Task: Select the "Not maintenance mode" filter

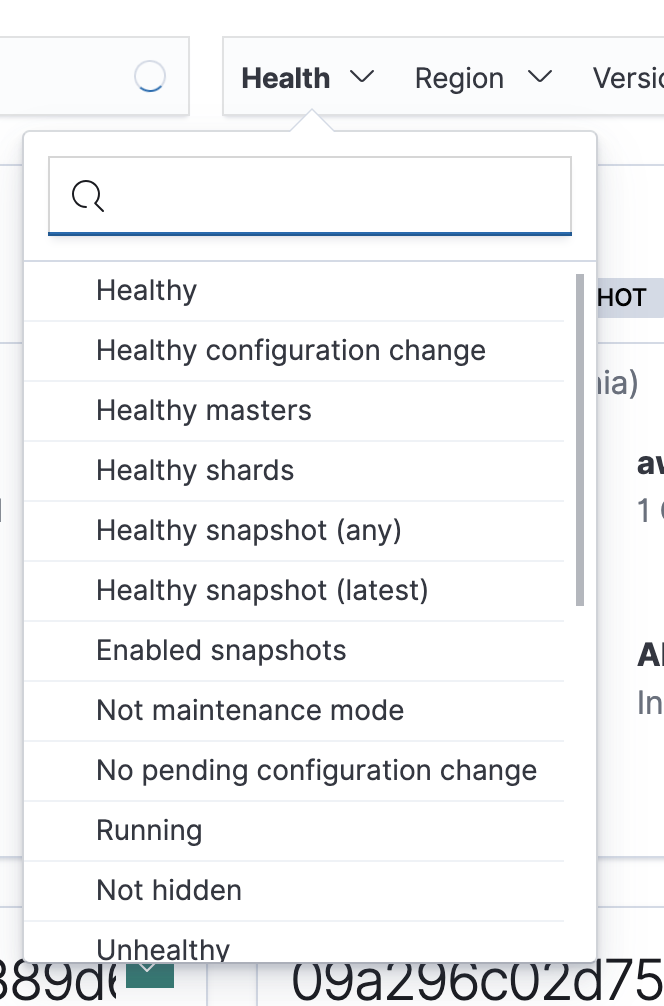Action: pyautogui.click(x=250, y=710)
